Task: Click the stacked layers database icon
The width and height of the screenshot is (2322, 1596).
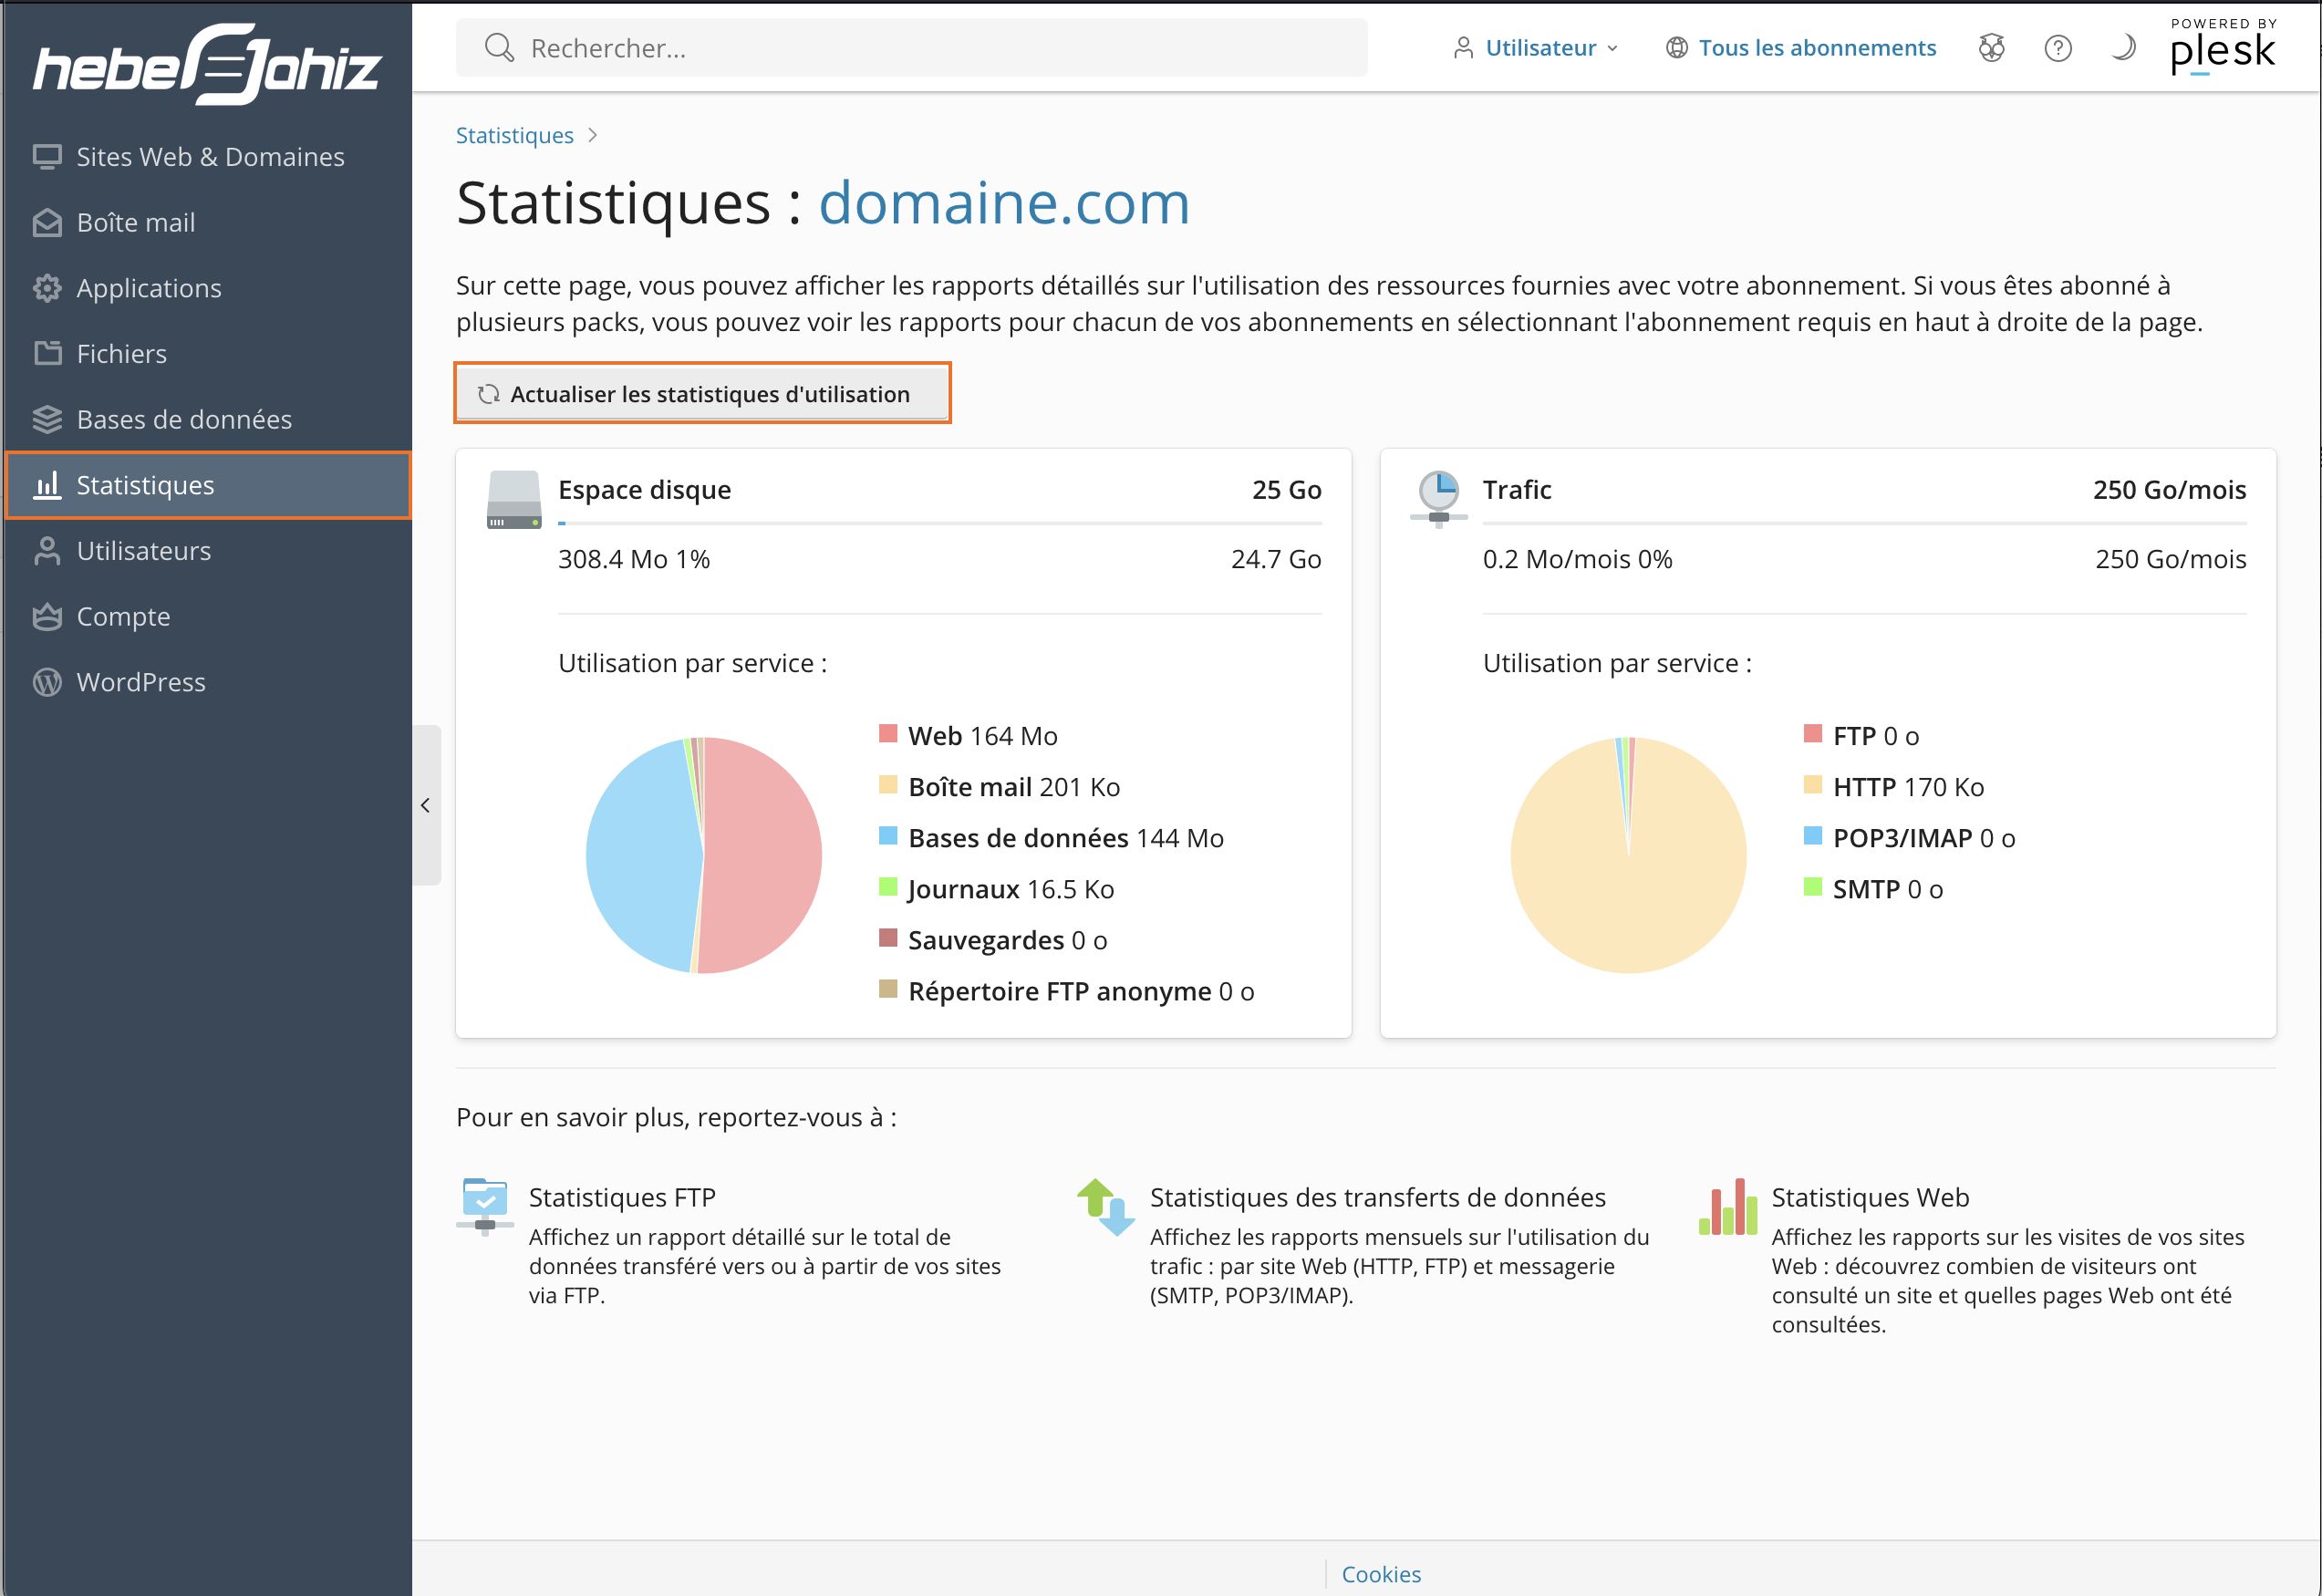Action: click(47, 419)
